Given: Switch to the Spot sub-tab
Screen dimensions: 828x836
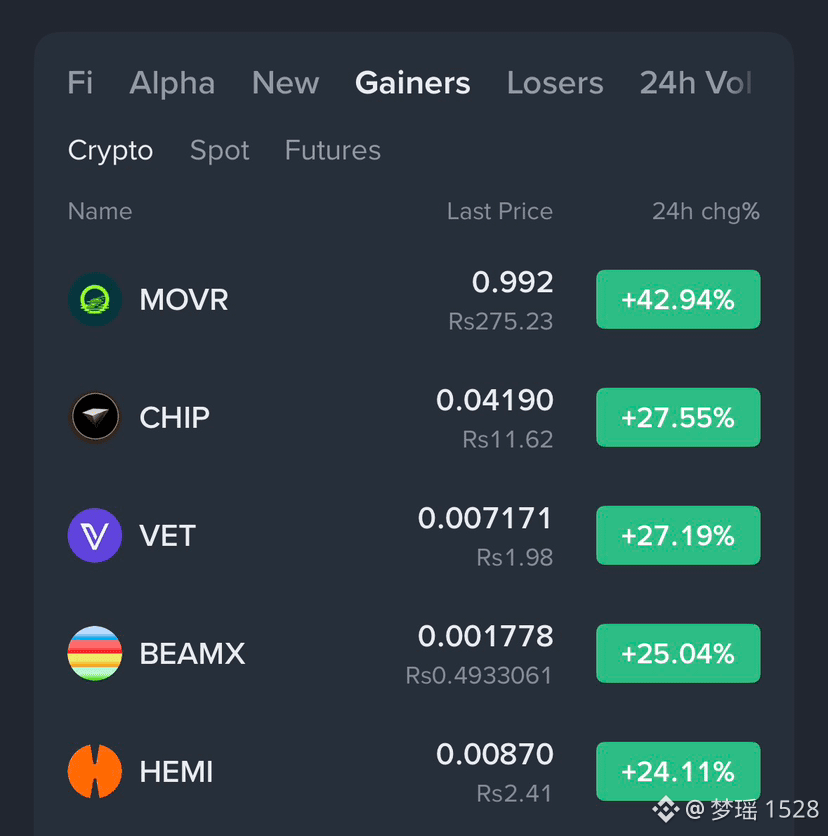Looking at the screenshot, I should point(220,151).
